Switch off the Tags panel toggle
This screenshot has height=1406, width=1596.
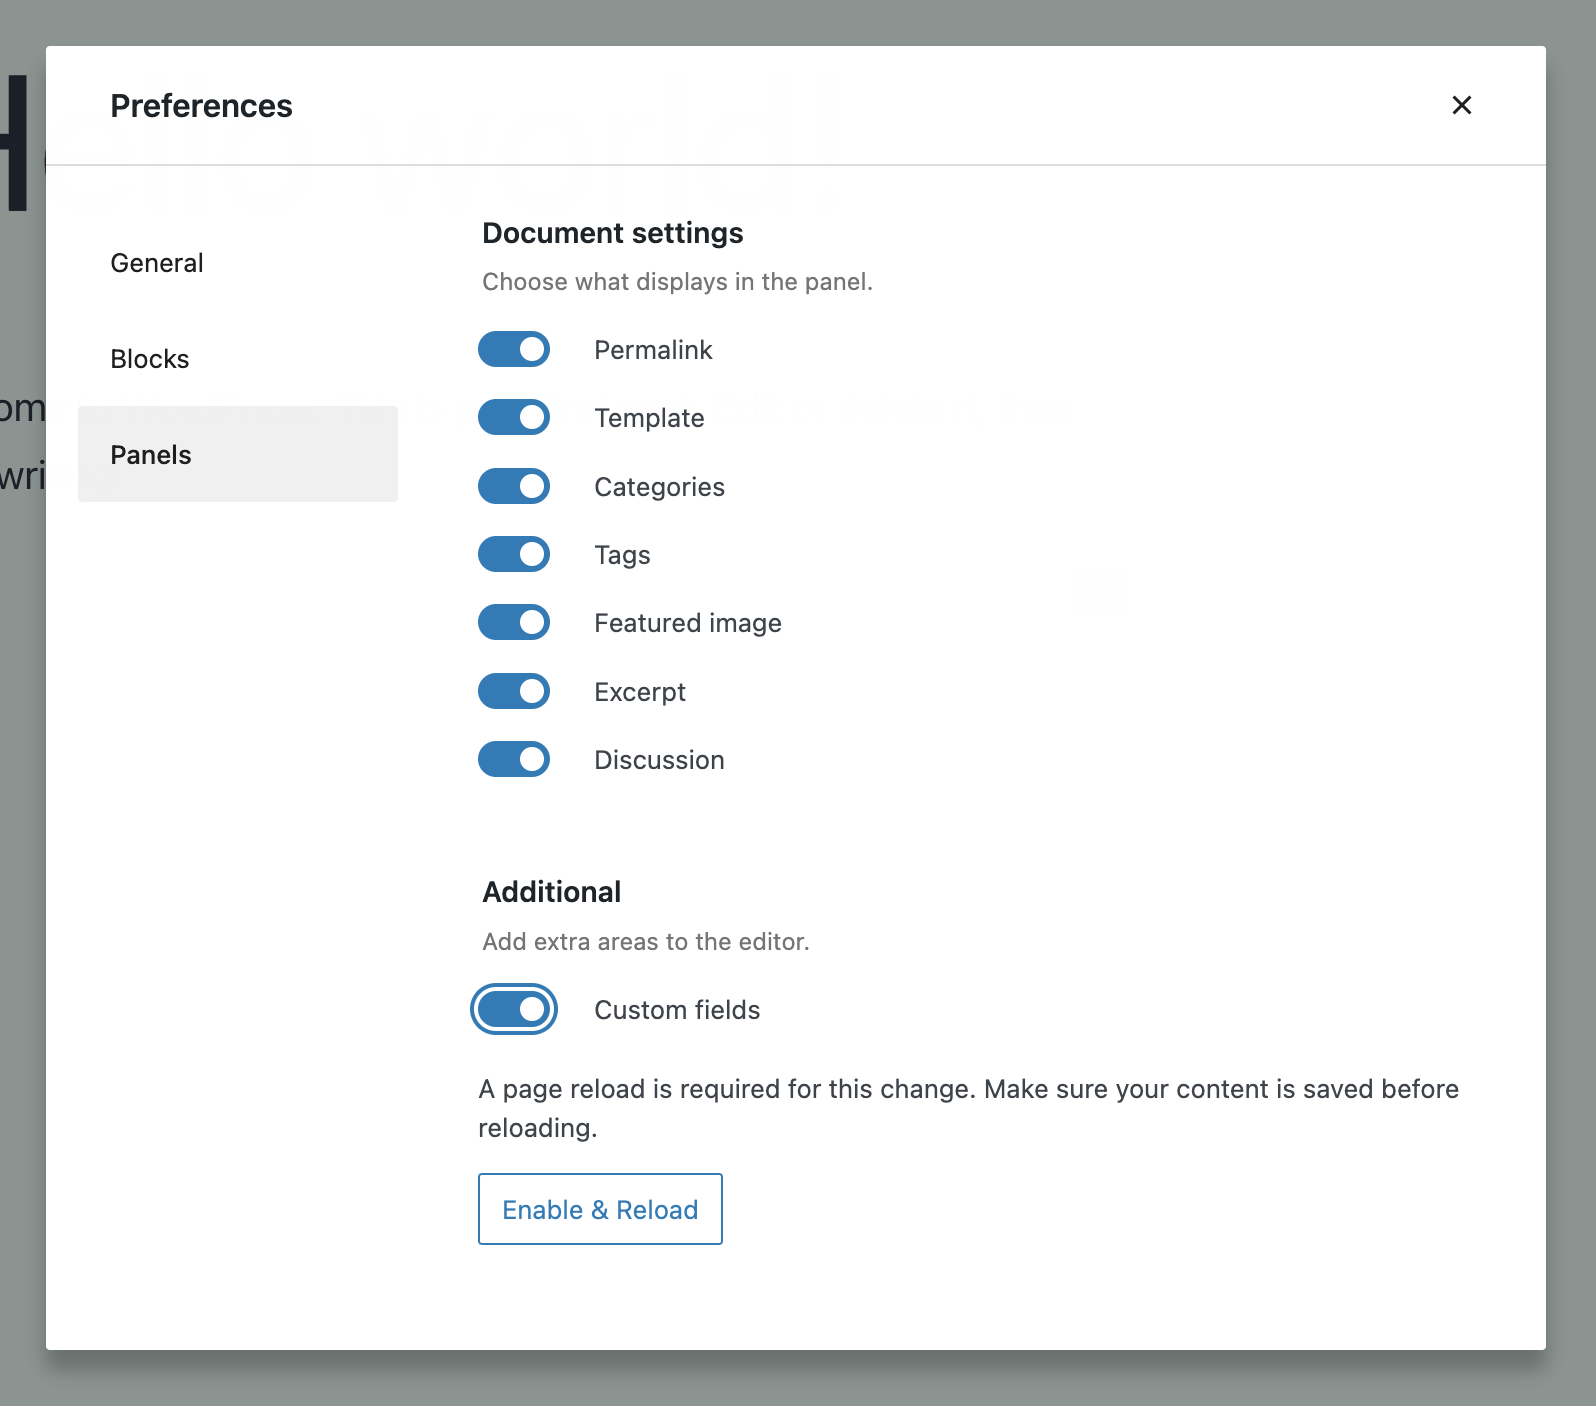514,555
